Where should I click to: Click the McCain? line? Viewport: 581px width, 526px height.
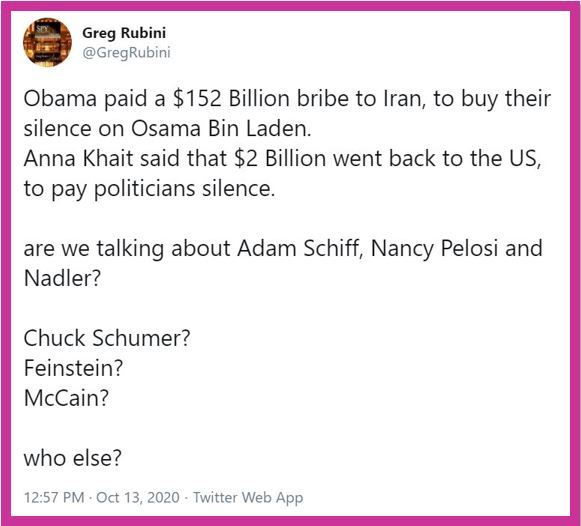pyautogui.click(x=66, y=398)
